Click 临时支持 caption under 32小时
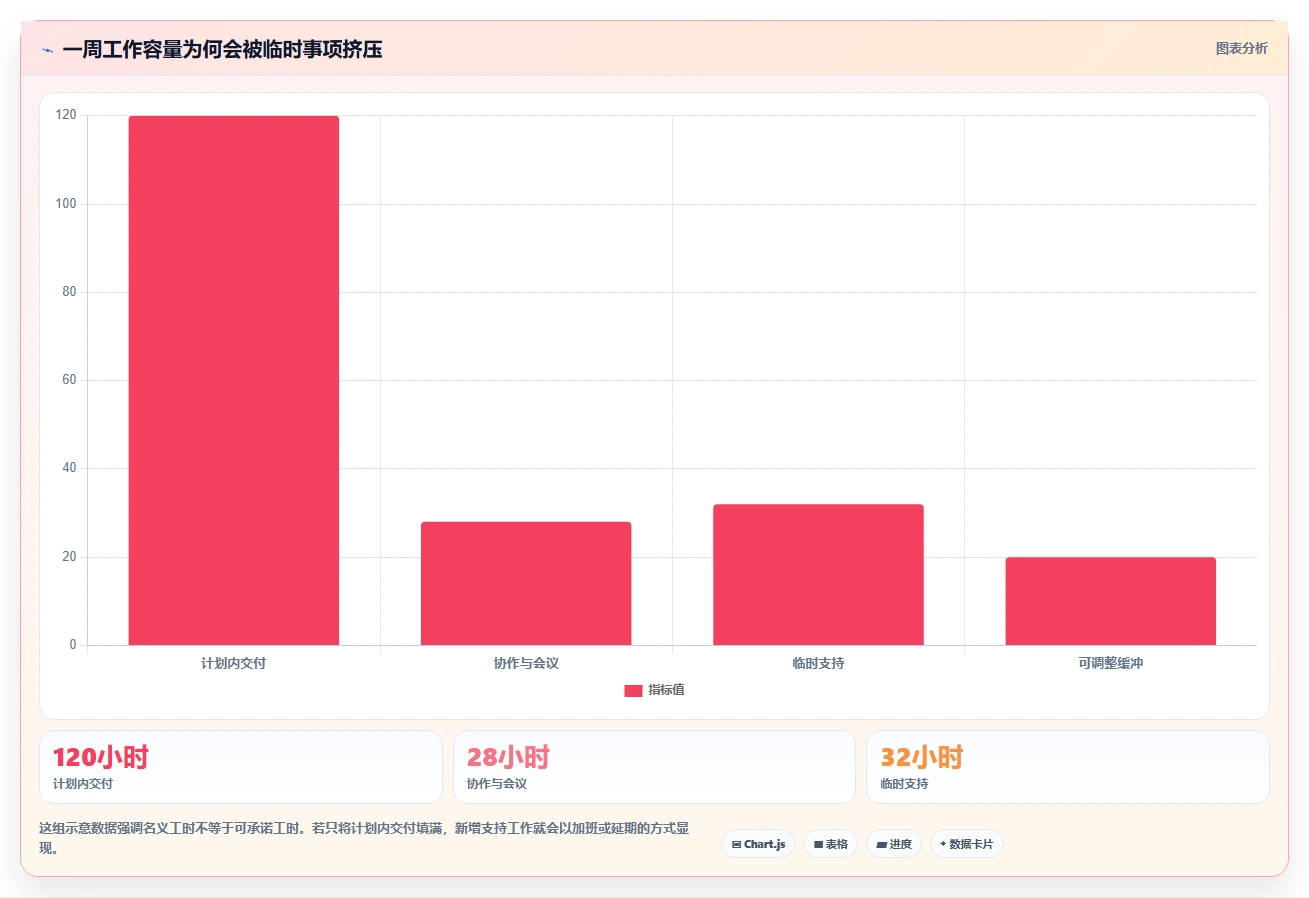Viewport: 1309px width, 898px height. (x=904, y=784)
